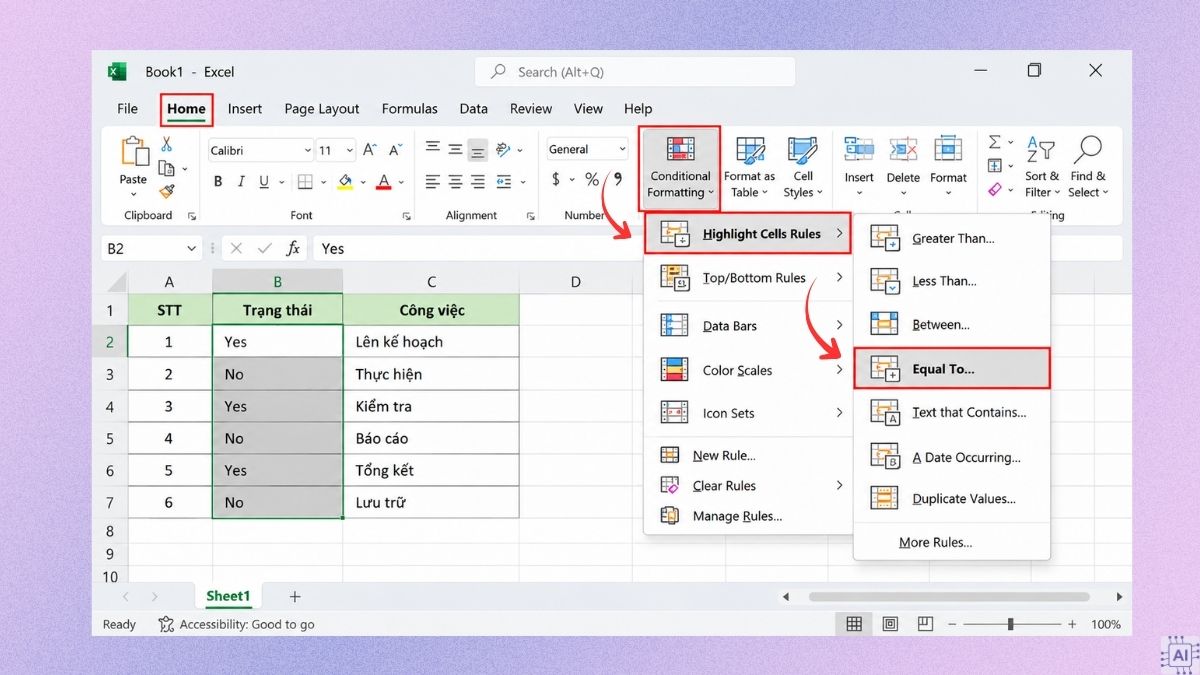Expand the Font Color arrow
1200x675 pixels.
400,183
